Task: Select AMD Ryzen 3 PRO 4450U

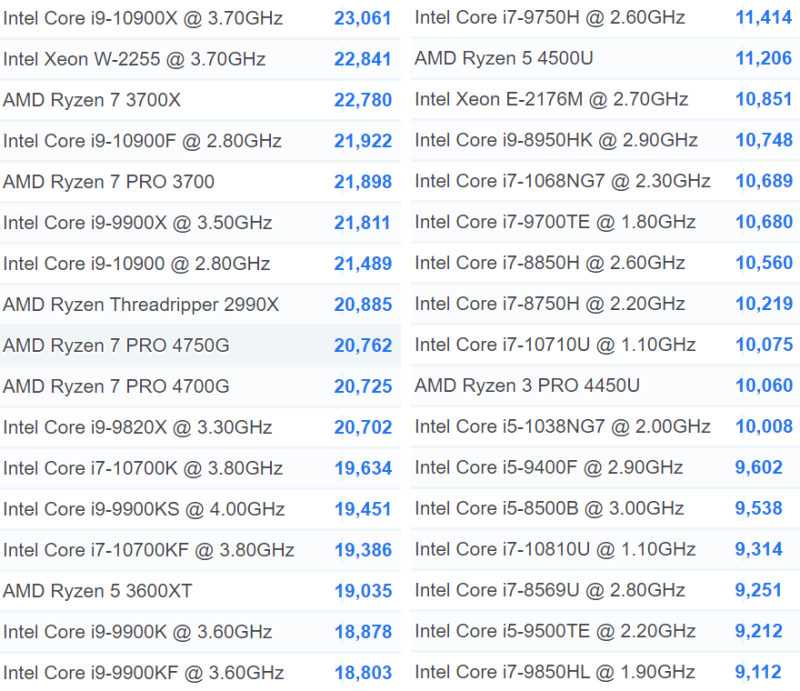Action: tap(527, 385)
